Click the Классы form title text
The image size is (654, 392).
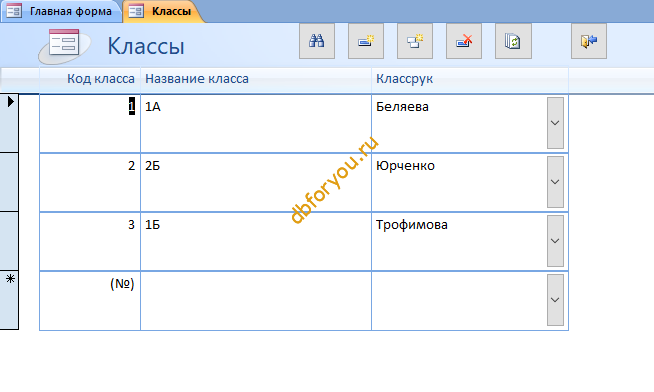pos(146,46)
